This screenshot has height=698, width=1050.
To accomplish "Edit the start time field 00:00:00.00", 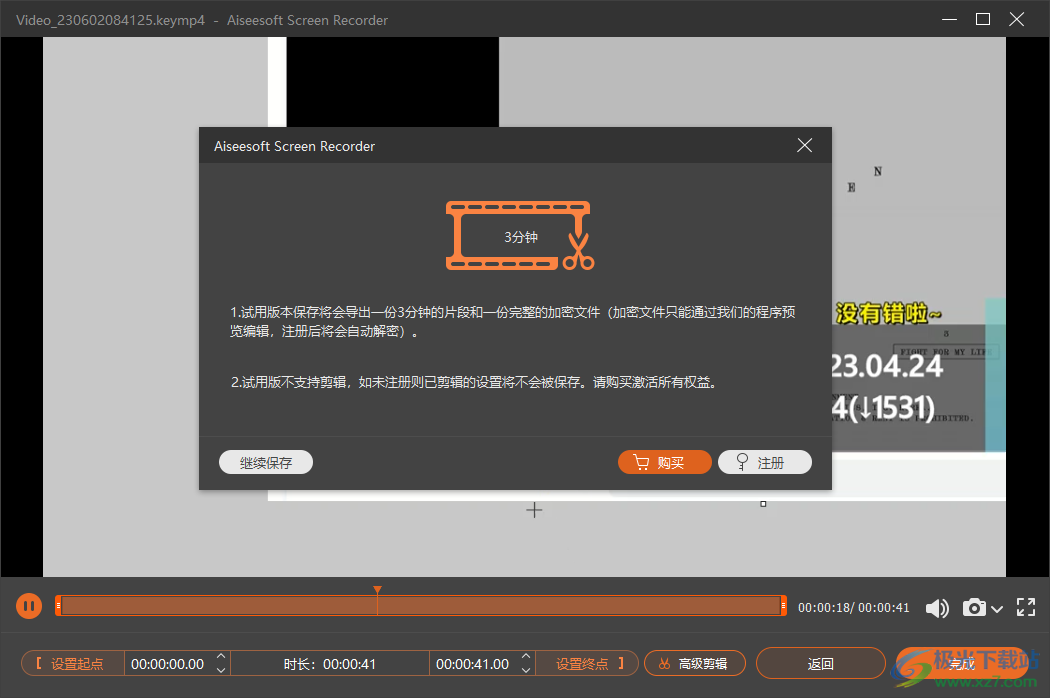I will click(x=168, y=664).
